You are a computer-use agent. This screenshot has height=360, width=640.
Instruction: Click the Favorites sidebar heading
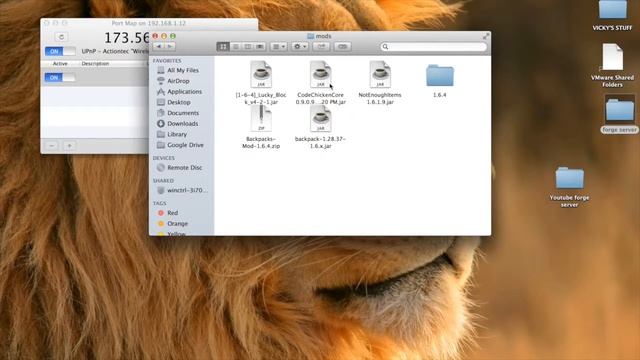[167, 60]
